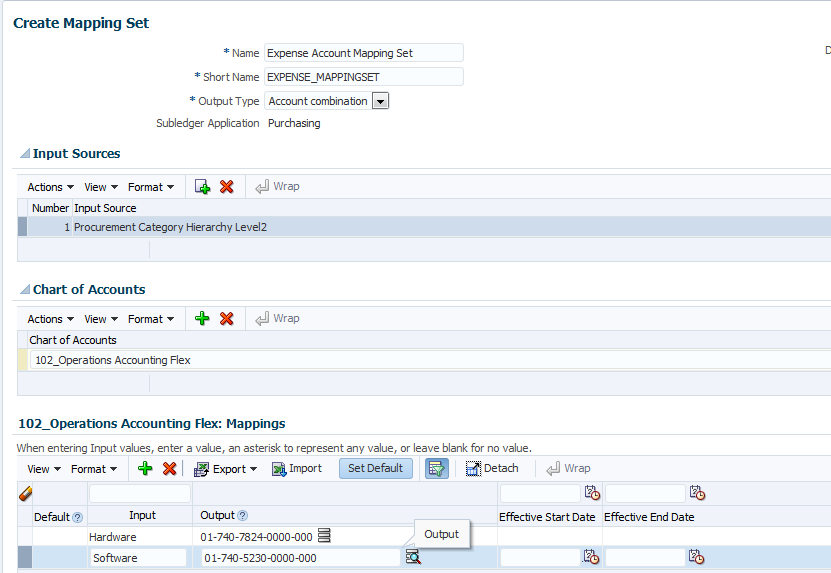
Task: Open Software row Effective Start Date calendar
Action: [591, 557]
